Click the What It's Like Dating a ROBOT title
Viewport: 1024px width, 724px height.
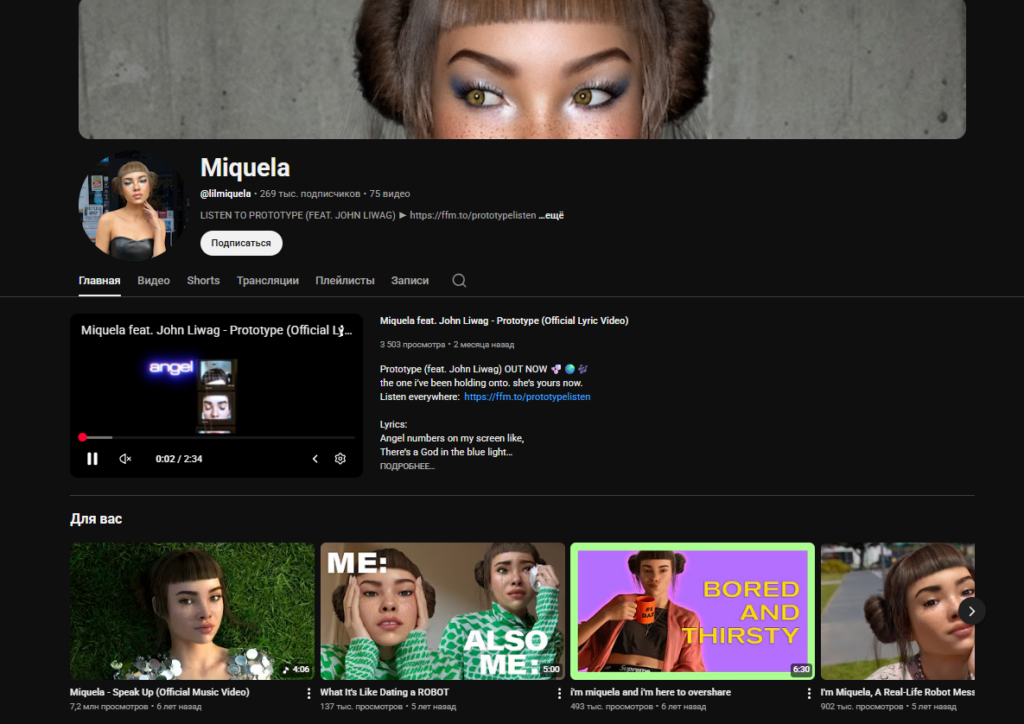tap(385, 692)
